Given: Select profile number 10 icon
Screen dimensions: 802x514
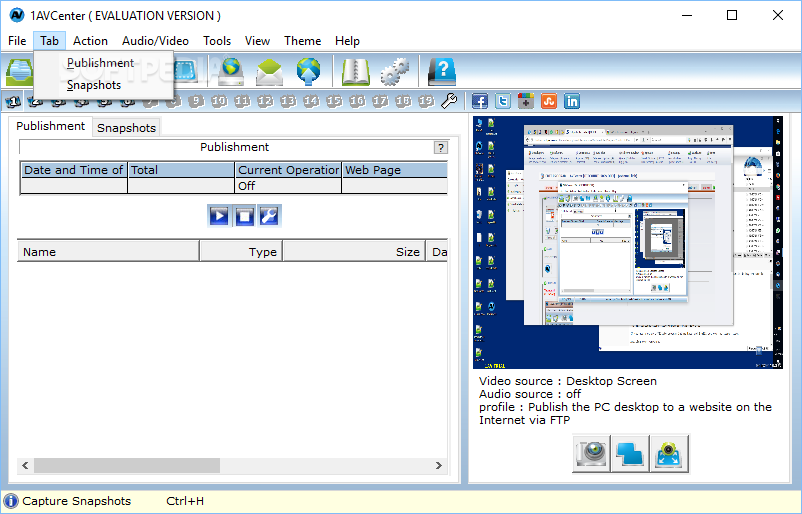Looking at the screenshot, I should point(219,101).
